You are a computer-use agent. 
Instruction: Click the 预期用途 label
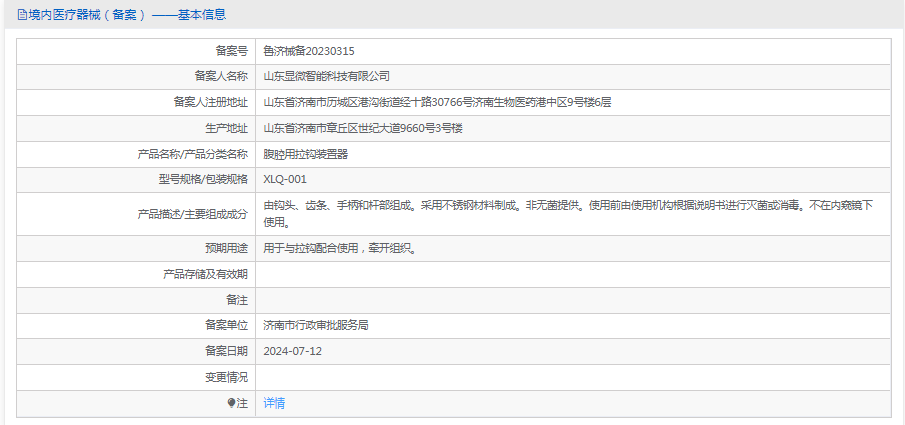click(226, 249)
